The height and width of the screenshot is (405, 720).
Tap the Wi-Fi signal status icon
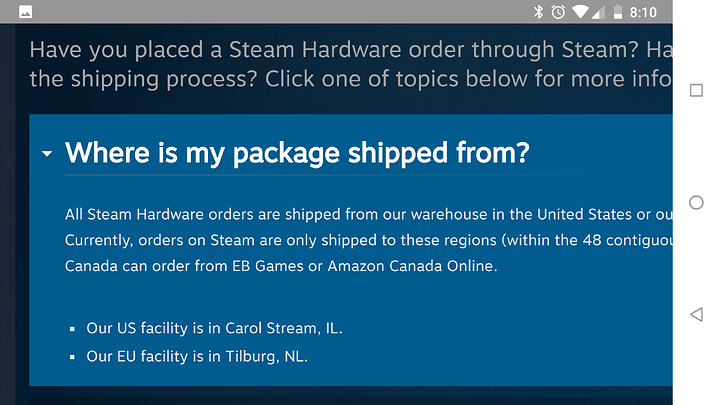click(580, 12)
